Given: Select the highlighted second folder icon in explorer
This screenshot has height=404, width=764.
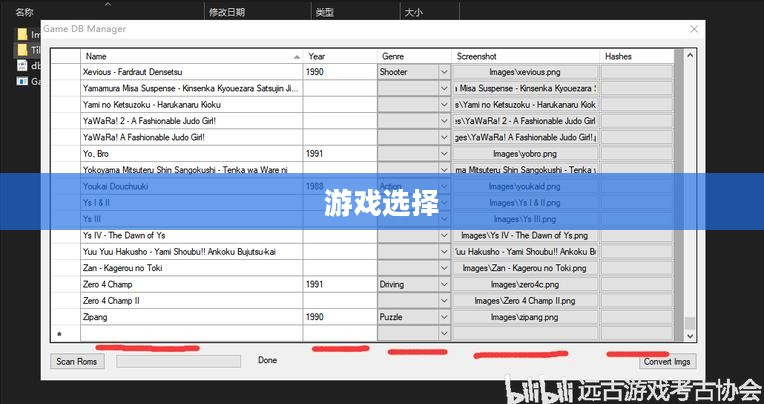Looking at the screenshot, I should [22, 50].
